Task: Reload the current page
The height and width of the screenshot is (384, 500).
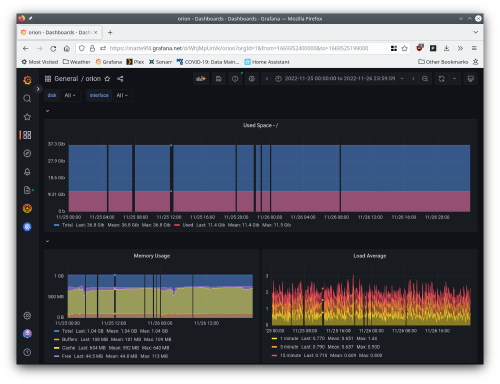Action: 53,48
